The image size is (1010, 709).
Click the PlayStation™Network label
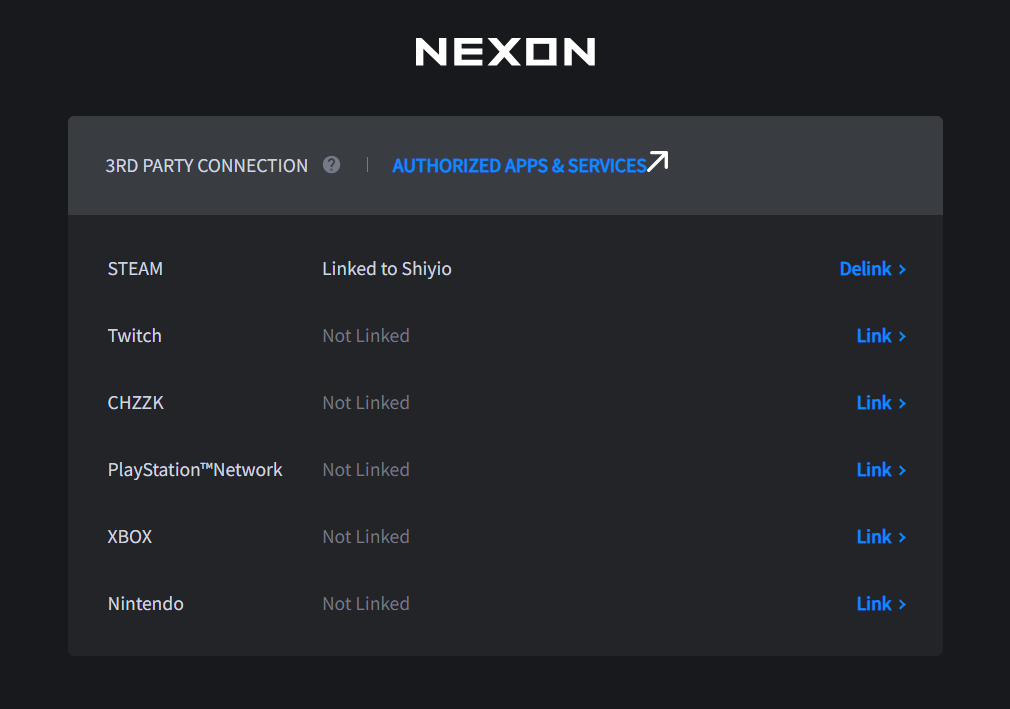[195, 470]
